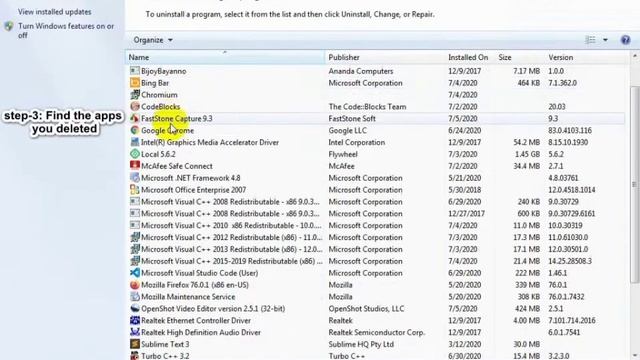Click the vertical scrollbar thumb

click(x=634, y=184)
